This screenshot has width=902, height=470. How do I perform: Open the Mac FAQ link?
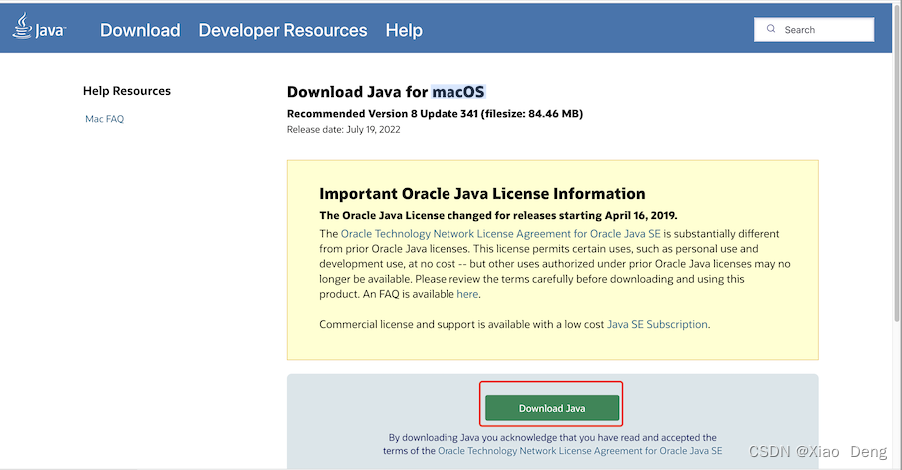tap(104, 119)
